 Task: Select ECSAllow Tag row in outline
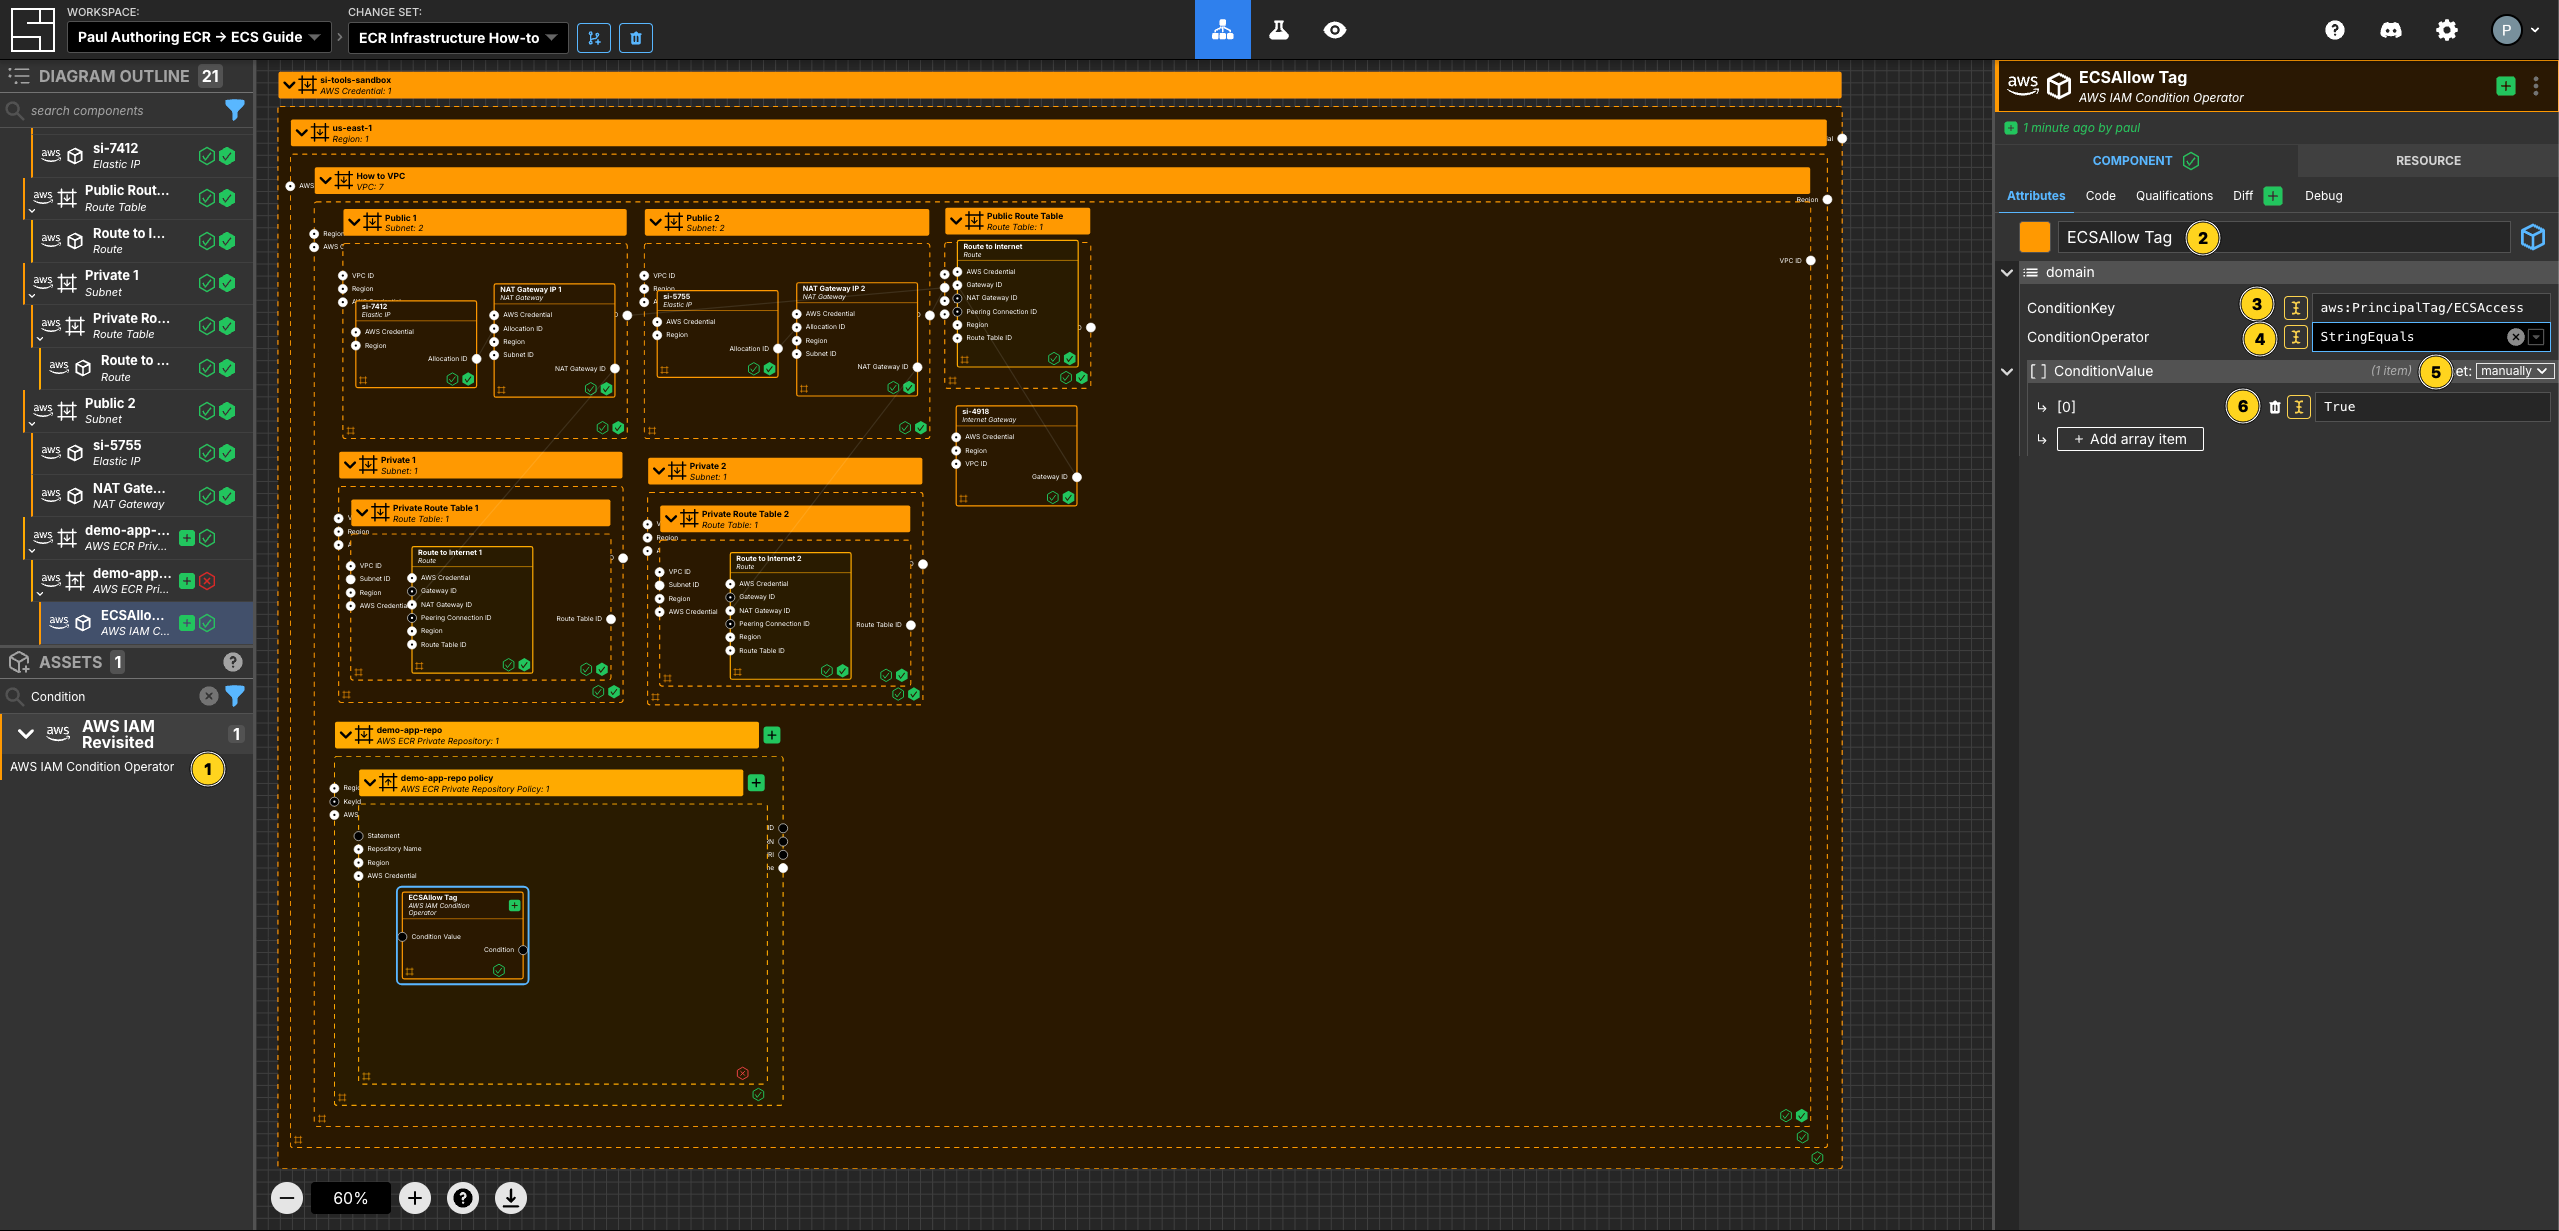[147, 623]
